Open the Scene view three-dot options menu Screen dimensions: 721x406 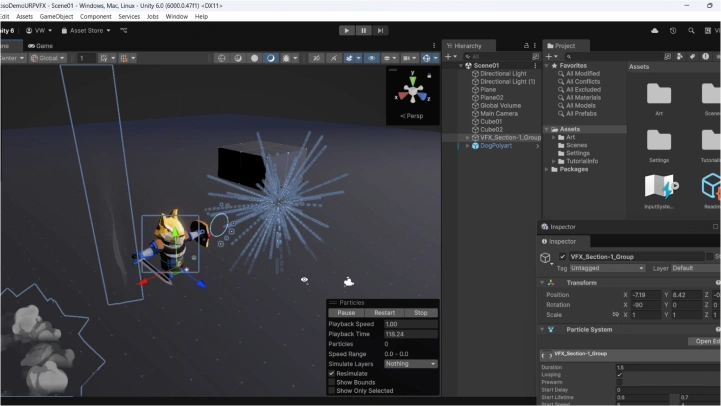click(x=434, y=46)
